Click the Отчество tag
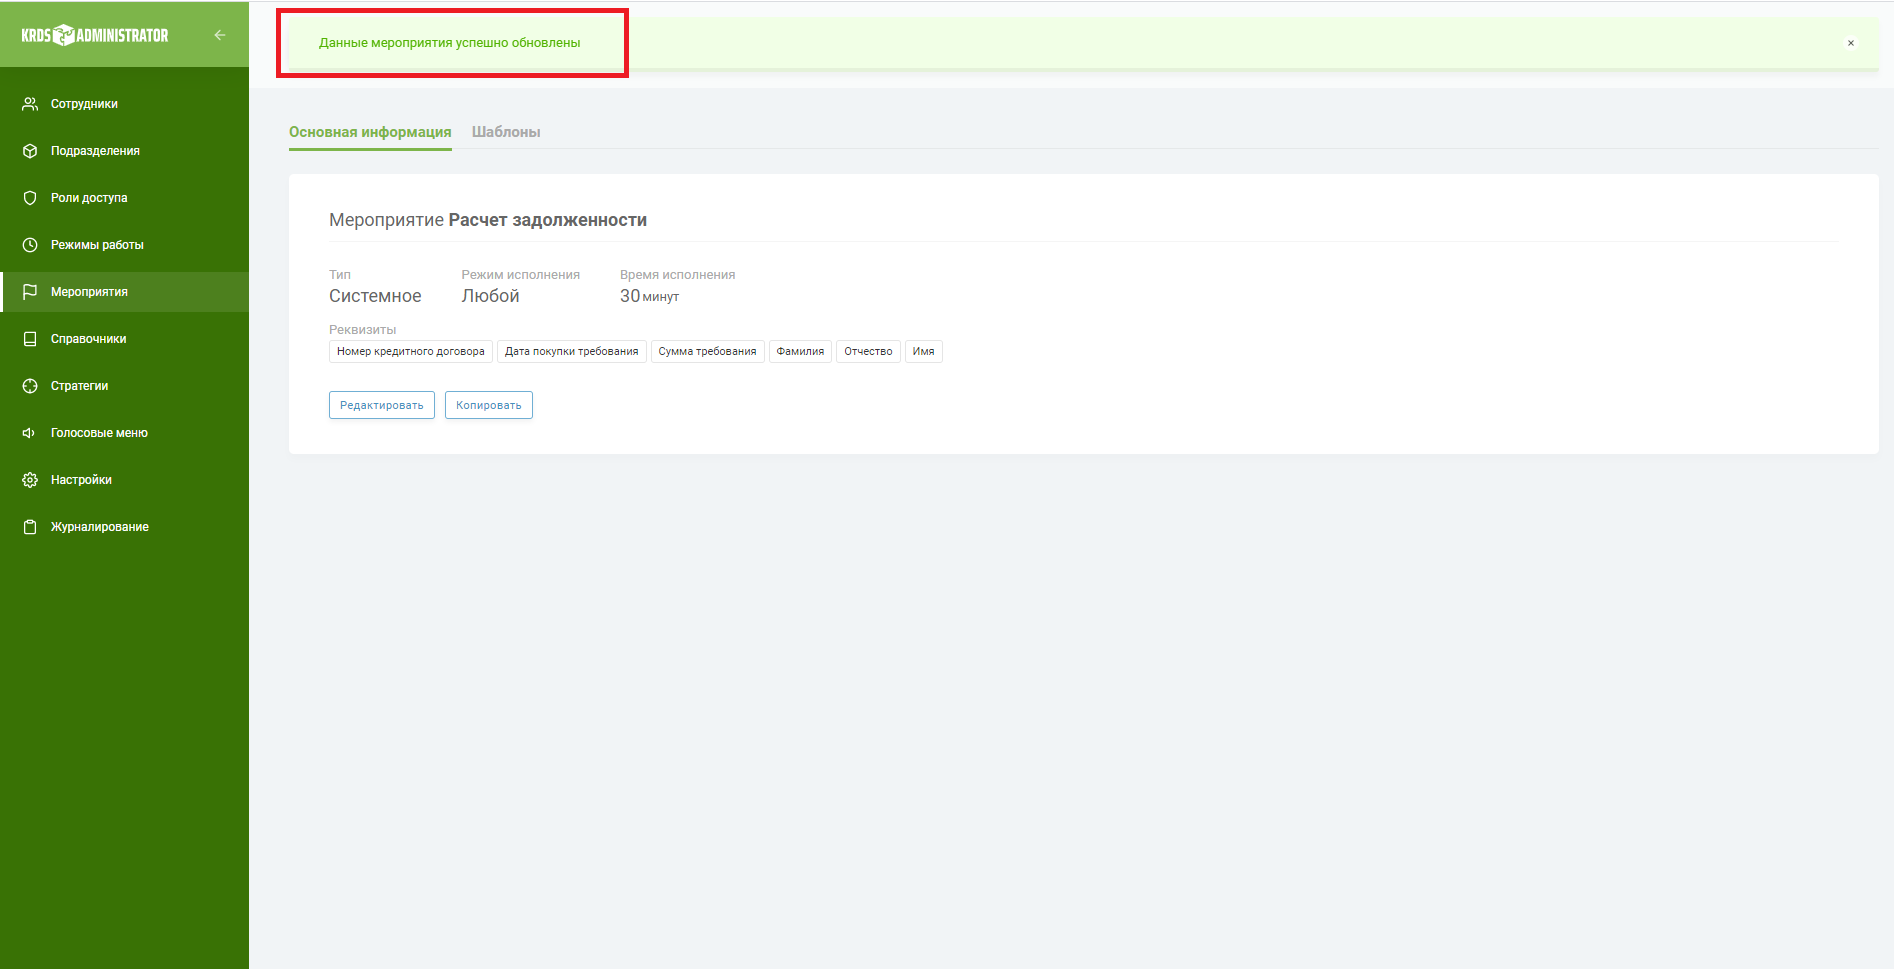Viewport: 1894px width, 969px height. 868,351
